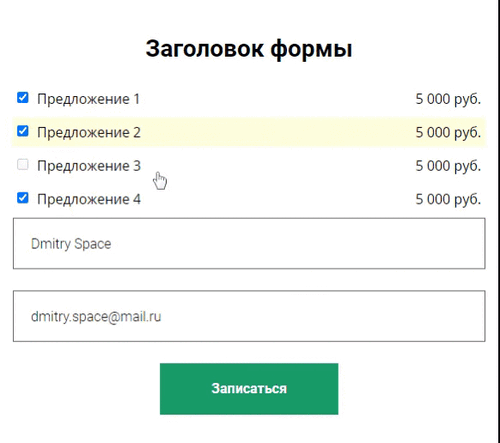
Task: Uncheck the Предложение 2 checkbox
Action: point(23,131)
